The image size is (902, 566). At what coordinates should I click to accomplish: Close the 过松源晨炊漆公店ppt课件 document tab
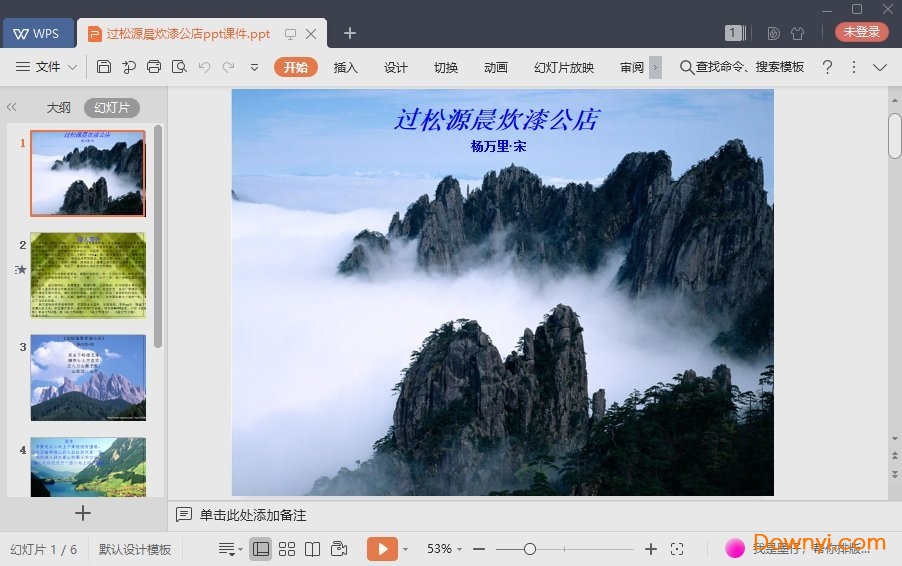click(311, 34)
